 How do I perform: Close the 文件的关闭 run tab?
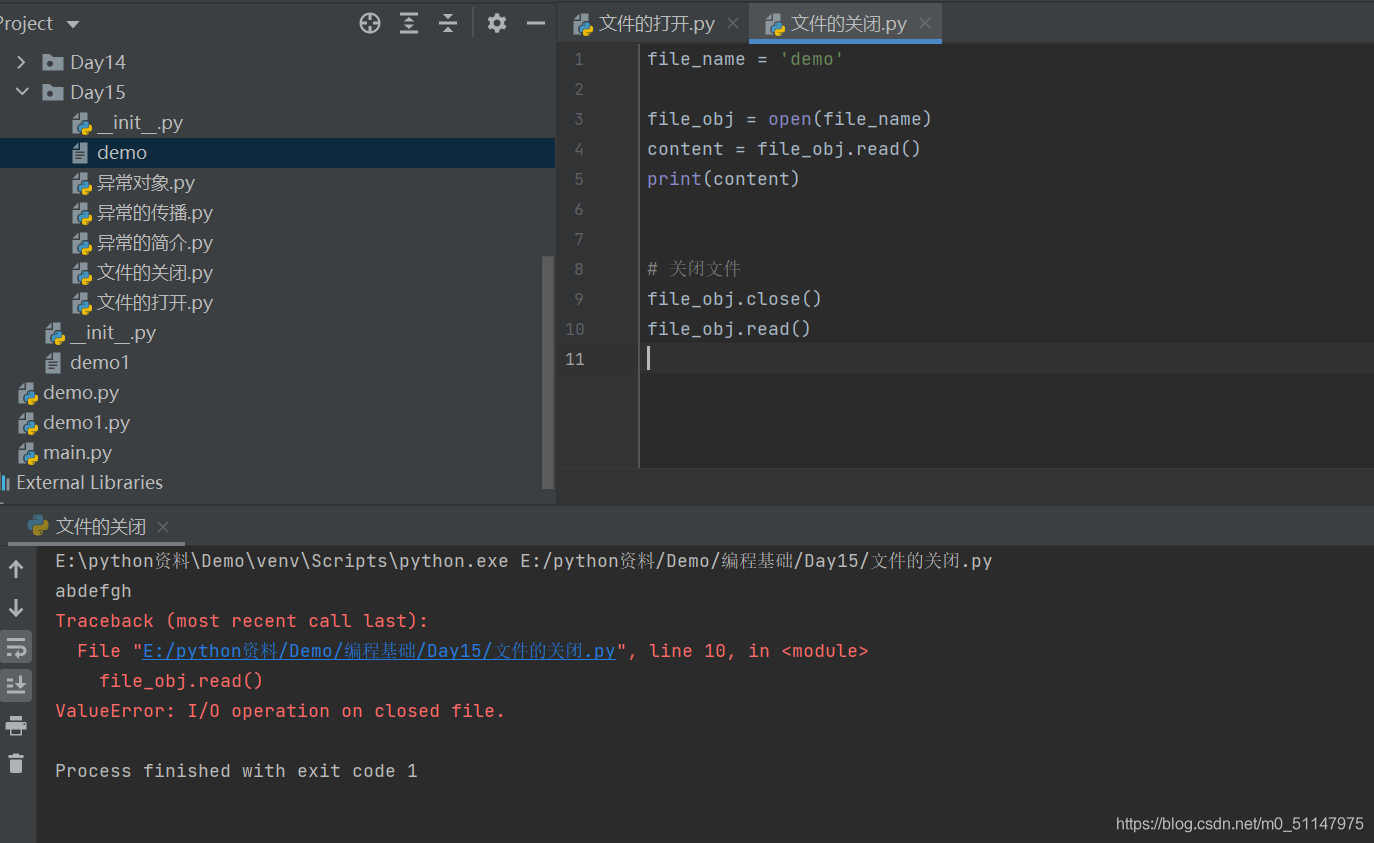(163, 527)
